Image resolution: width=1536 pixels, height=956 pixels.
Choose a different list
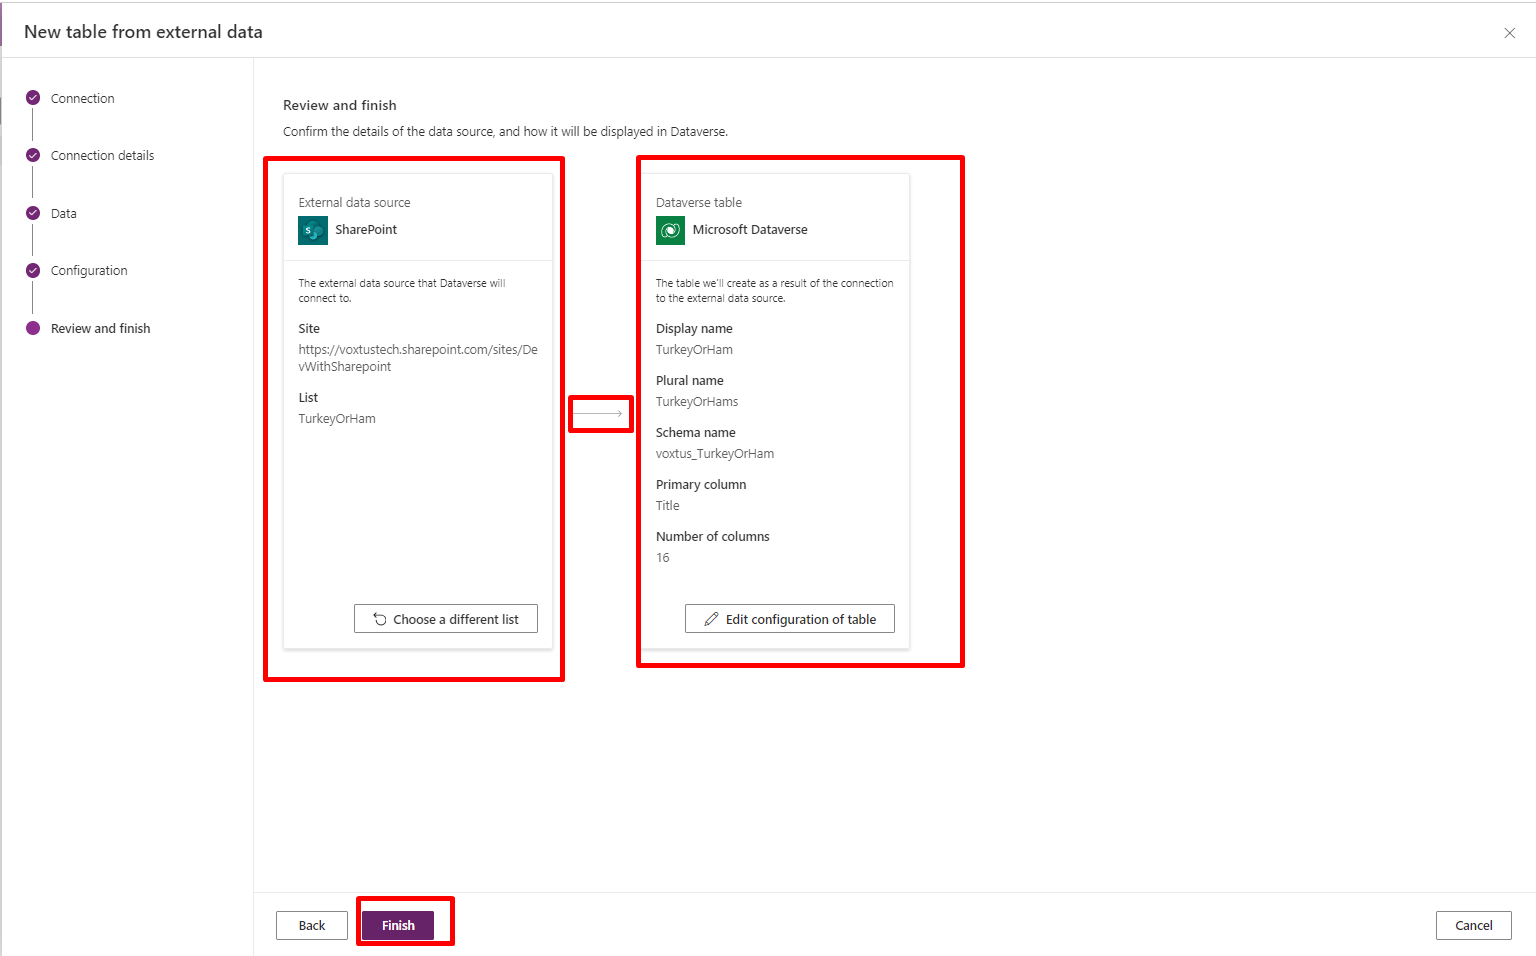[x=446, y=619]
